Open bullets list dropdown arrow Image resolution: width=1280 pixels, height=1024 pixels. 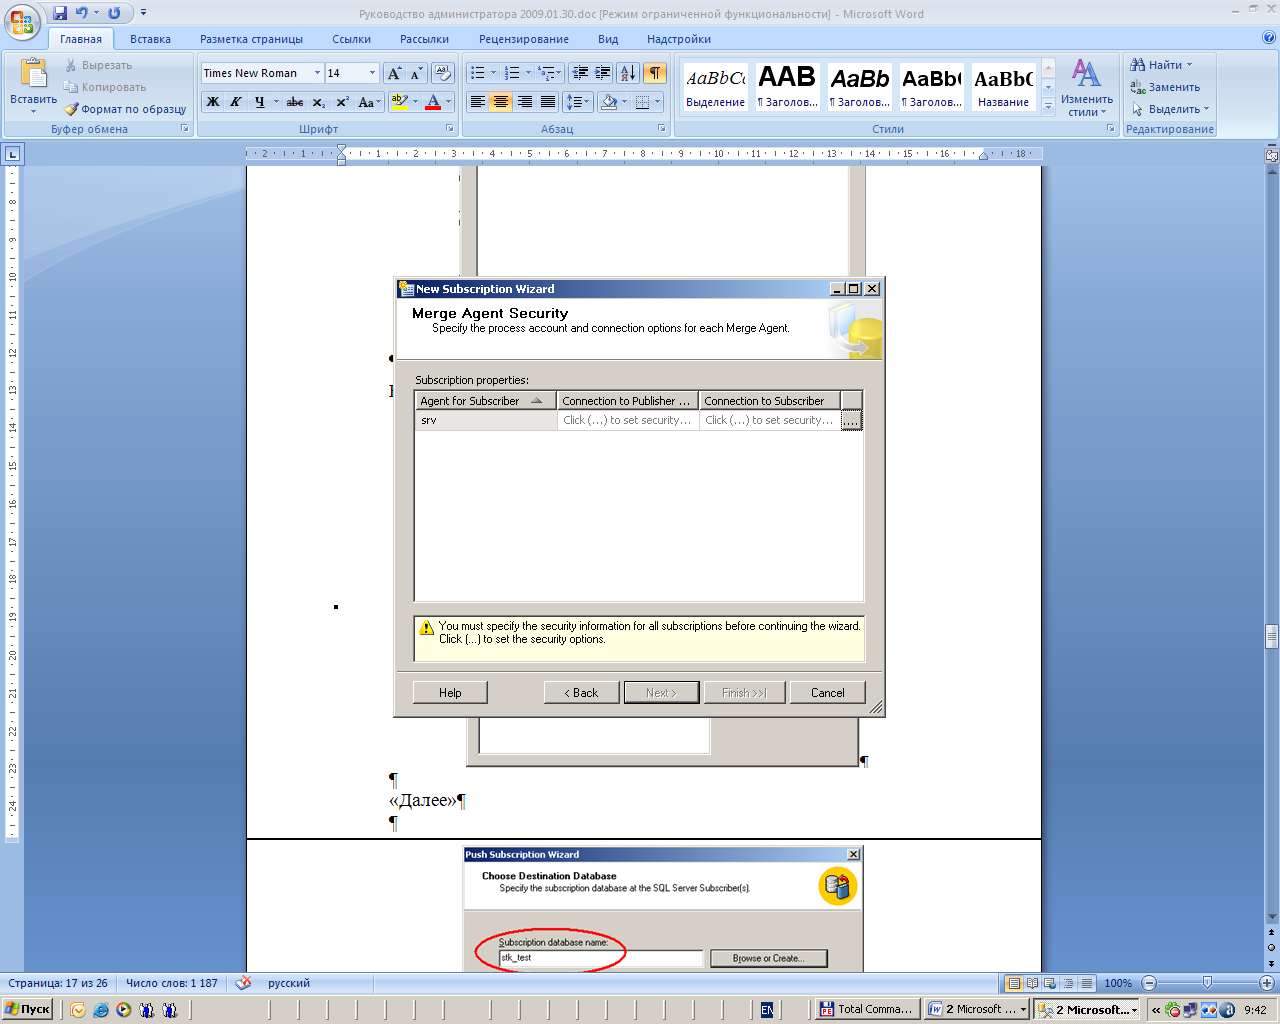click(493, 73)
